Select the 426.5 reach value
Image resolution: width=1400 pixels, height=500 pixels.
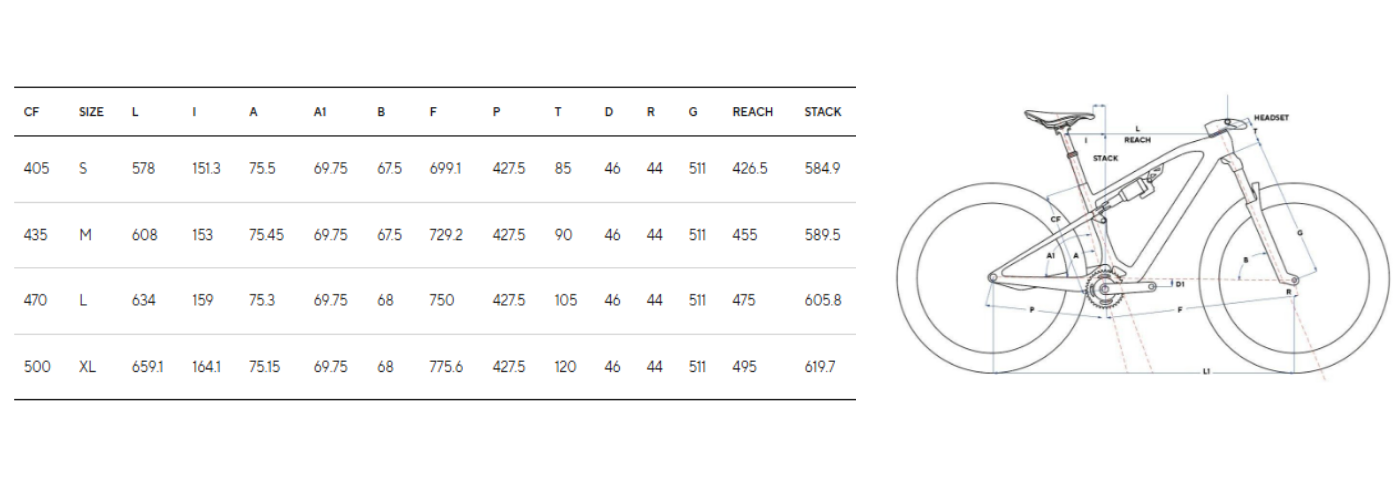750,169
